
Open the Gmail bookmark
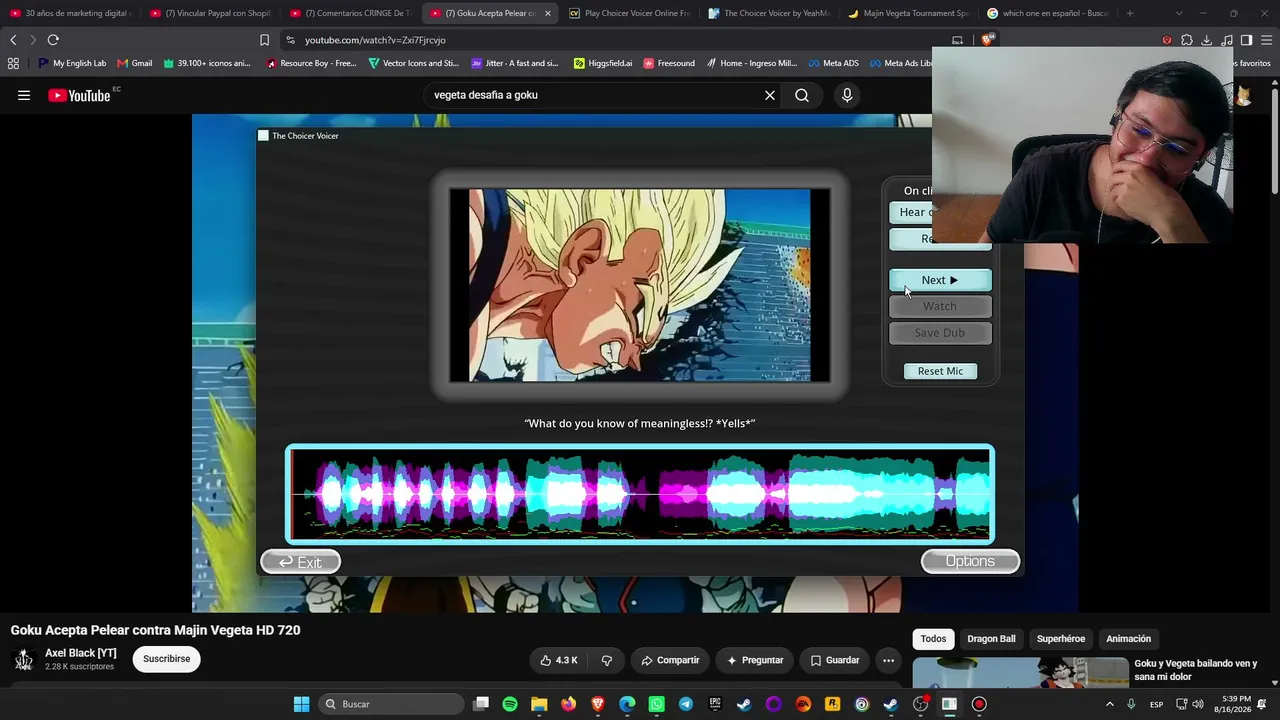[x=134, y=63]
